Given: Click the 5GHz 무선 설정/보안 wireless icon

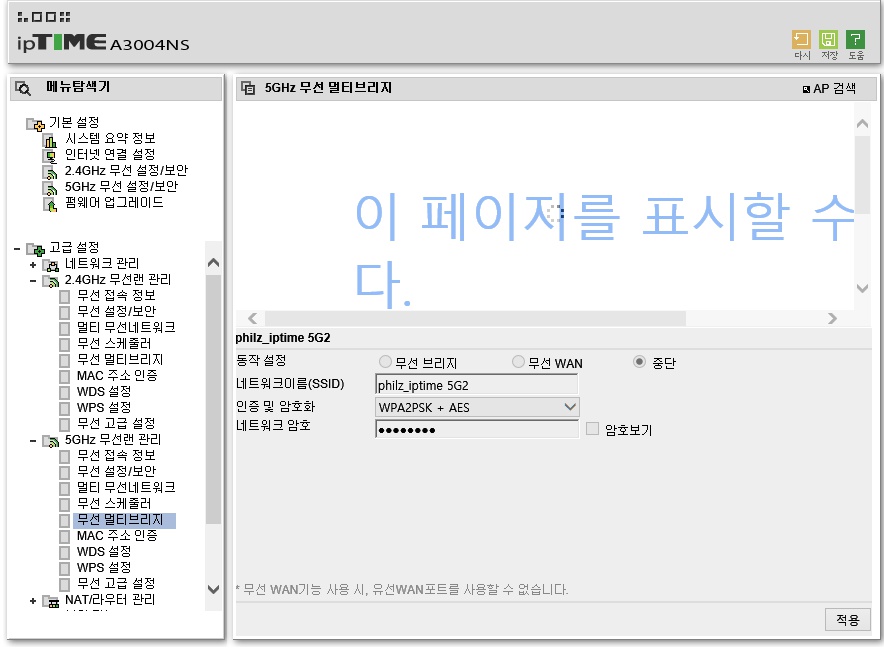Looking at the screenshot, I should click(x=51, y=188).
